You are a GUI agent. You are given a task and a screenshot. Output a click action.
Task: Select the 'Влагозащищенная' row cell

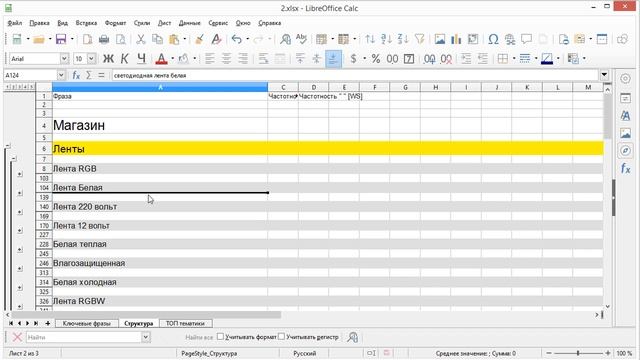(160, 263)
